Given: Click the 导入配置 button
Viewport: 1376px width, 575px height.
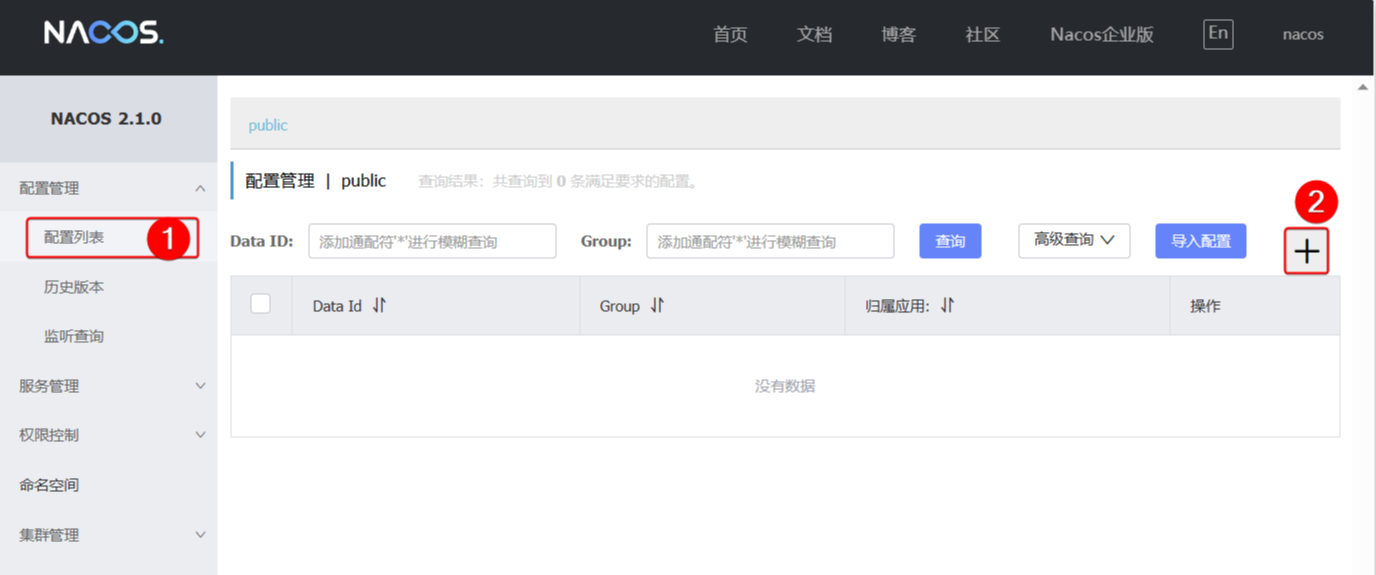Looking at the screenshot, I should [1201, 241].
